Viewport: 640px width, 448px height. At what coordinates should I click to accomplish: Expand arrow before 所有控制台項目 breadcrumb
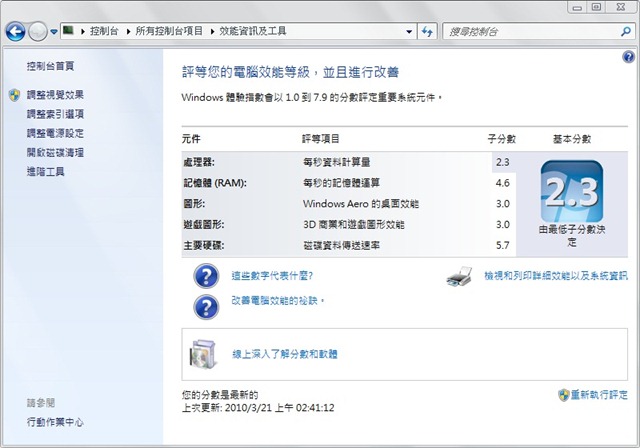128,31
